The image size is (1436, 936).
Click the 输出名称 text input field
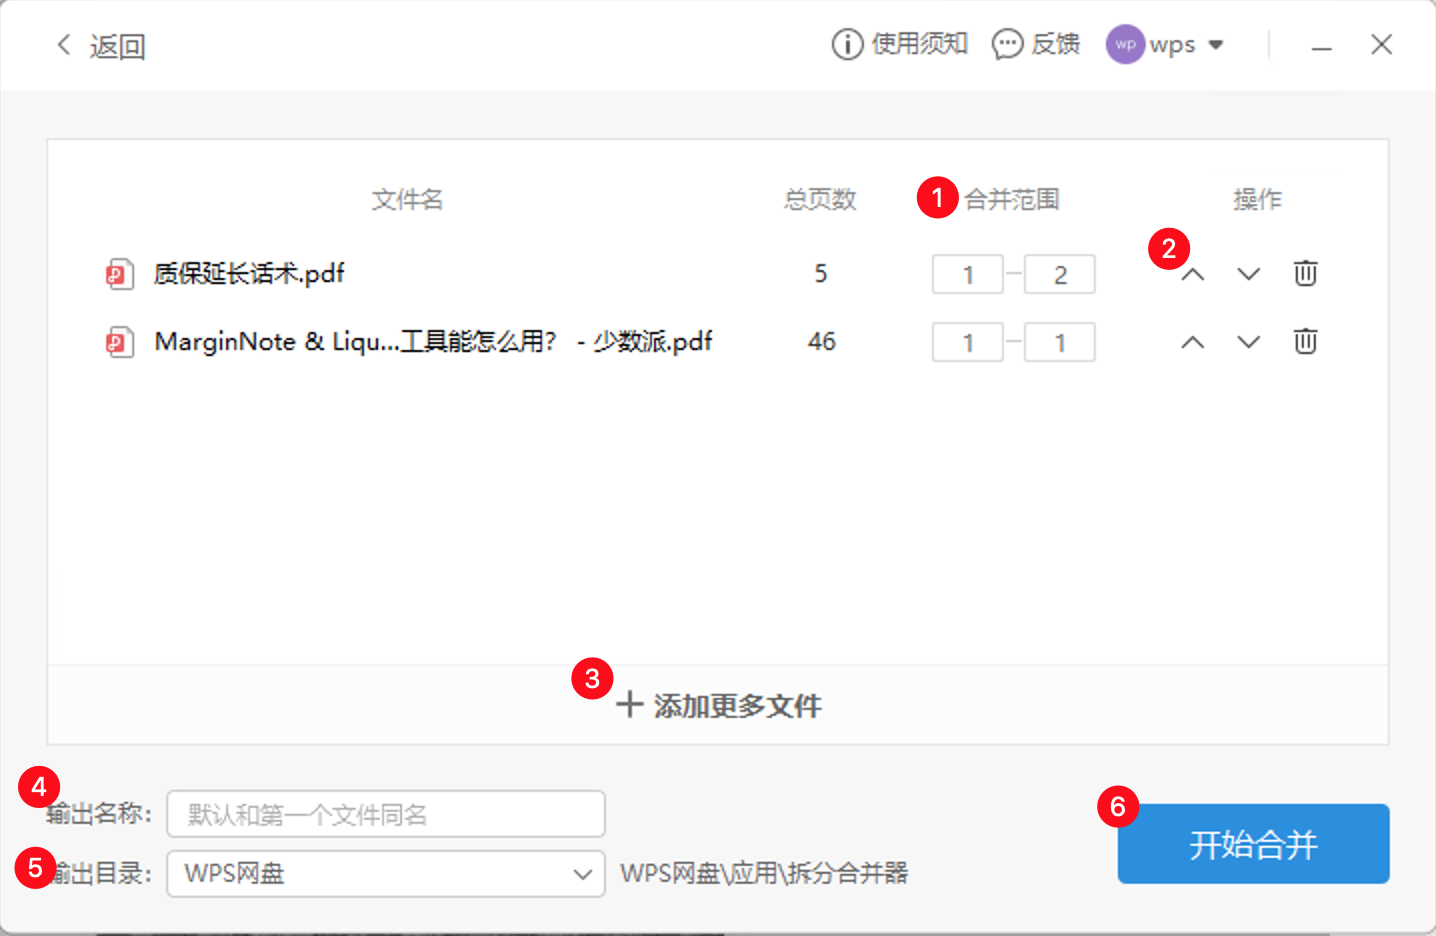tap(385, 813)
